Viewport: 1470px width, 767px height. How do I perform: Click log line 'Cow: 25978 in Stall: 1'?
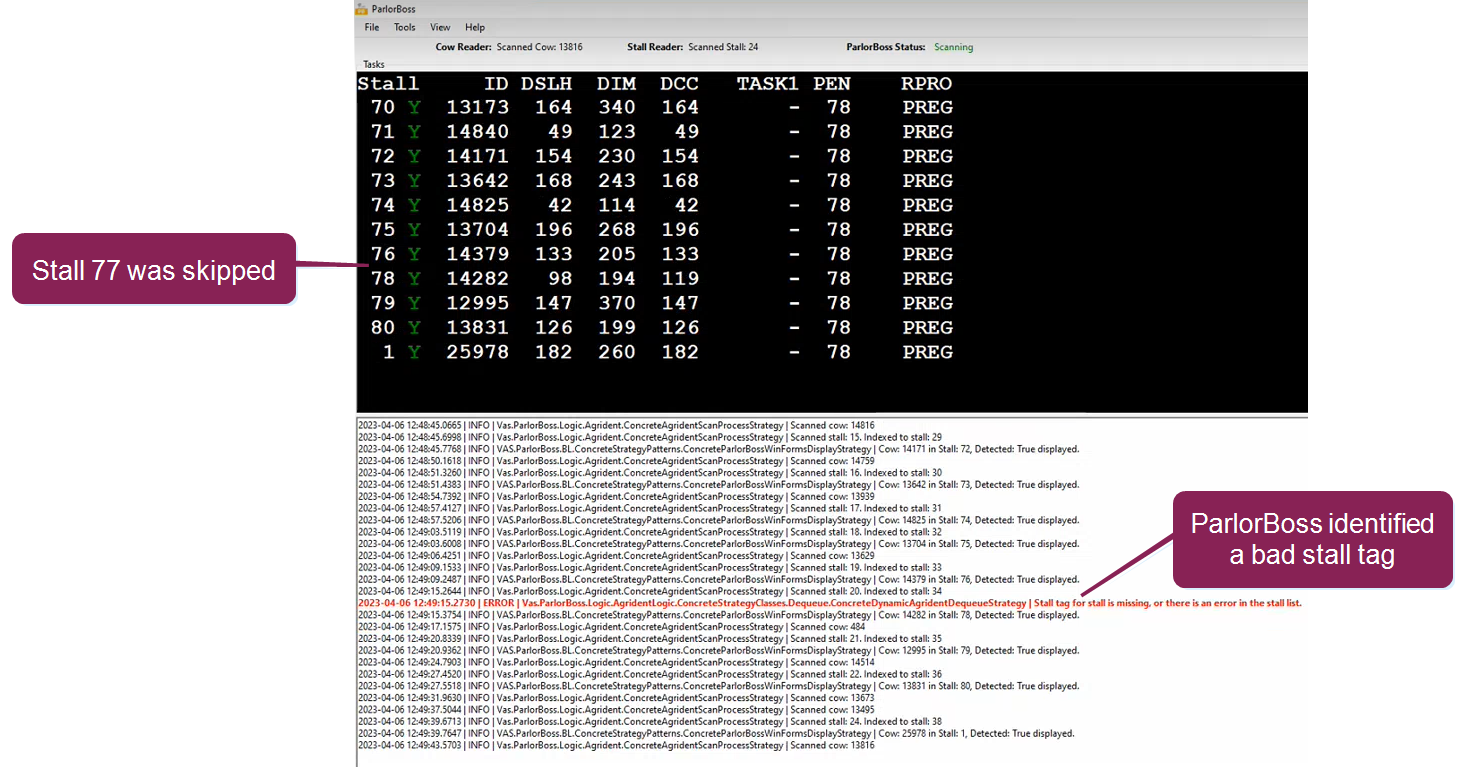click(716, 733)
